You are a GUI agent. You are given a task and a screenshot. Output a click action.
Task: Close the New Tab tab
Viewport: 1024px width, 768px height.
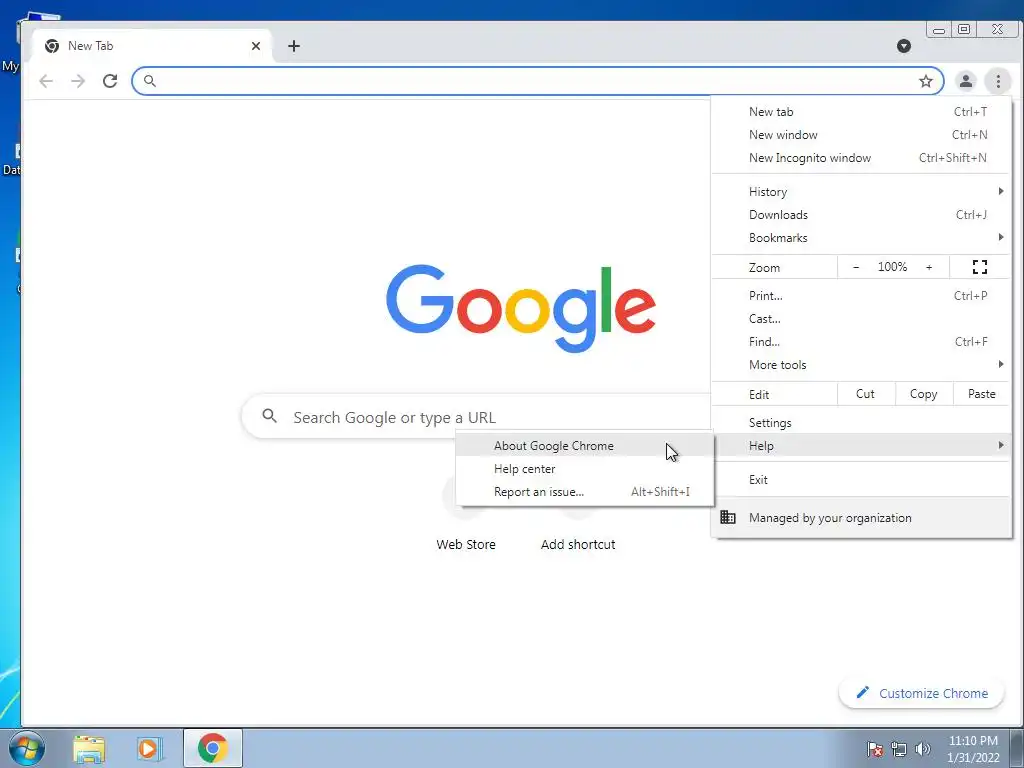tap(256, 46)
